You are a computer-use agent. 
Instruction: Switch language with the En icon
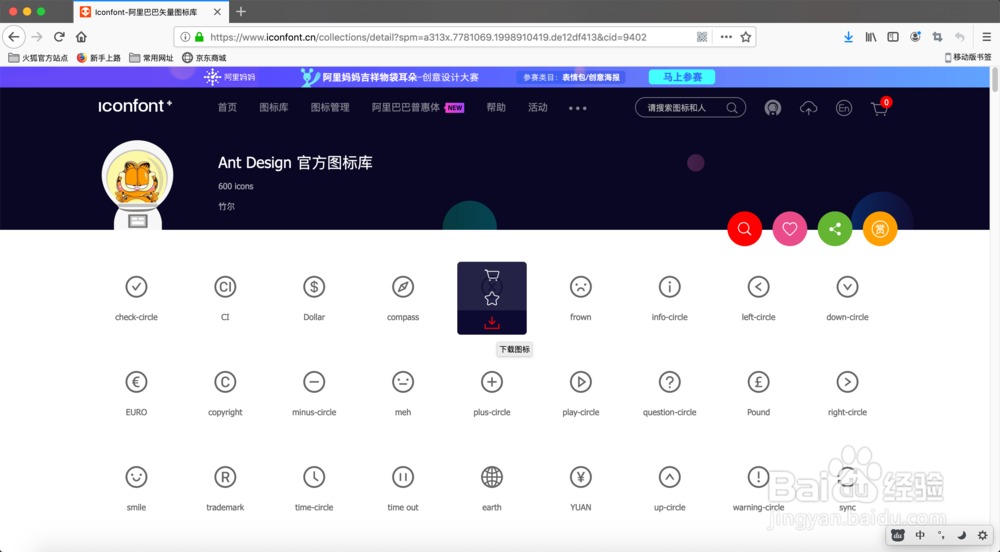pyautogui.click(x=844, y=108)
